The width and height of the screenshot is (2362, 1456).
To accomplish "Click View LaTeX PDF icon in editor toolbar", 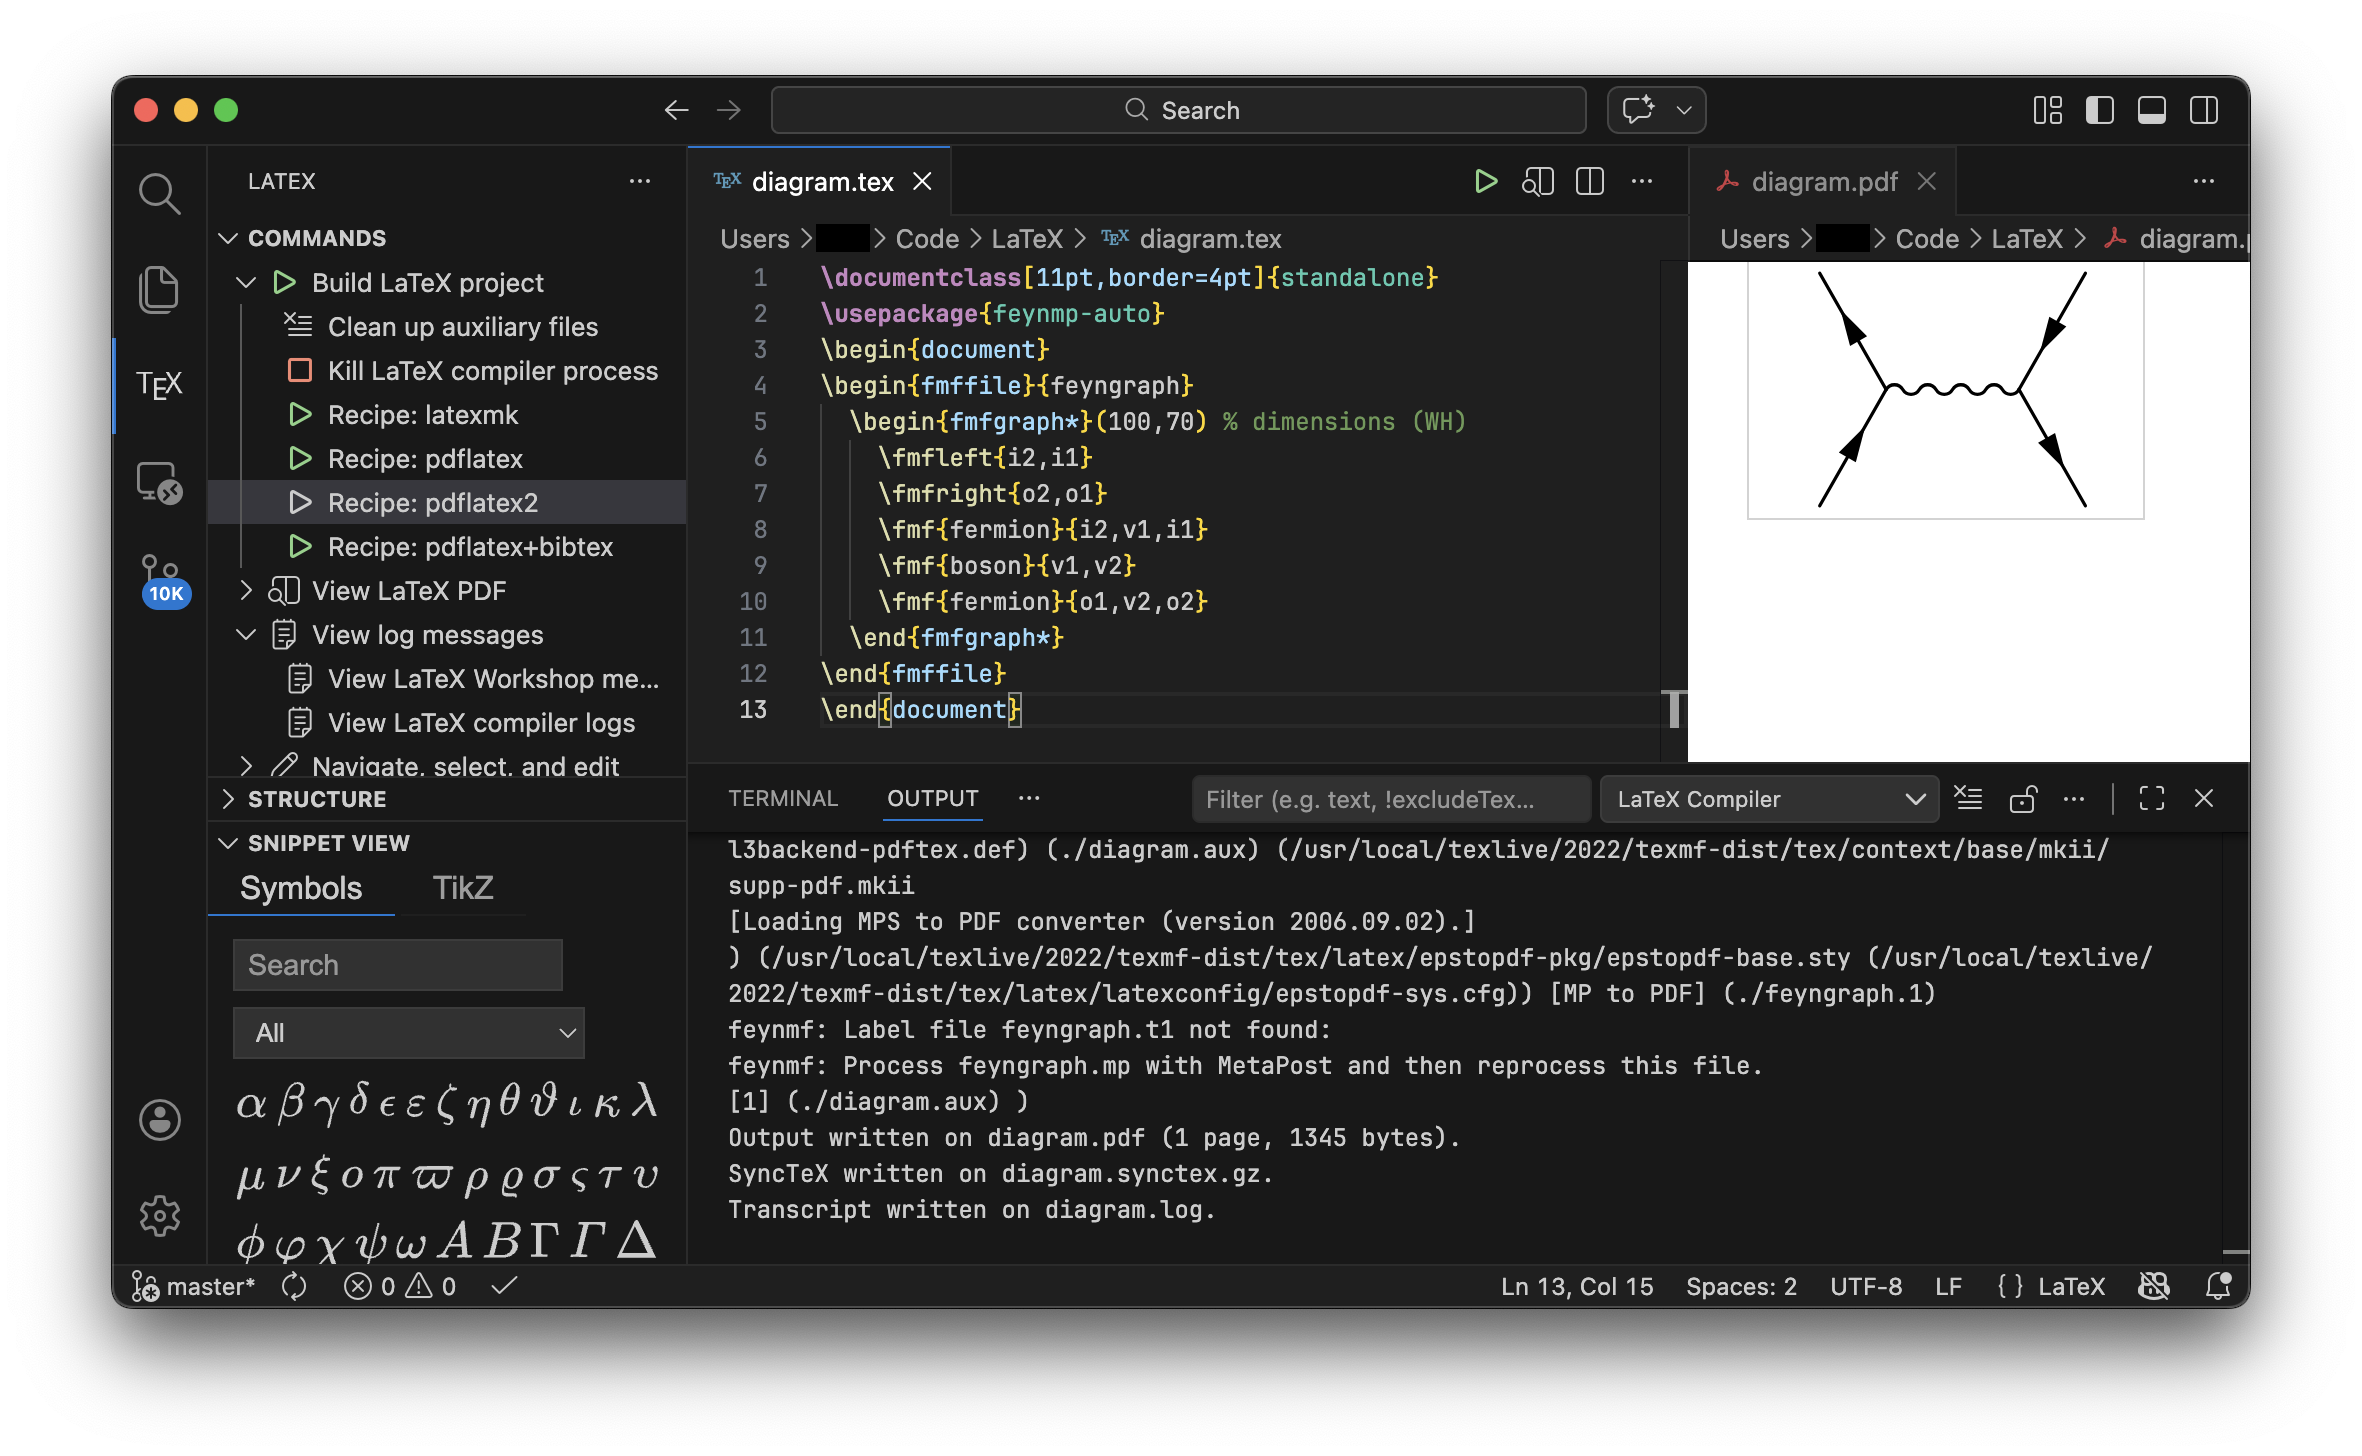I will pyautogui.click(x=1537, y=181).
